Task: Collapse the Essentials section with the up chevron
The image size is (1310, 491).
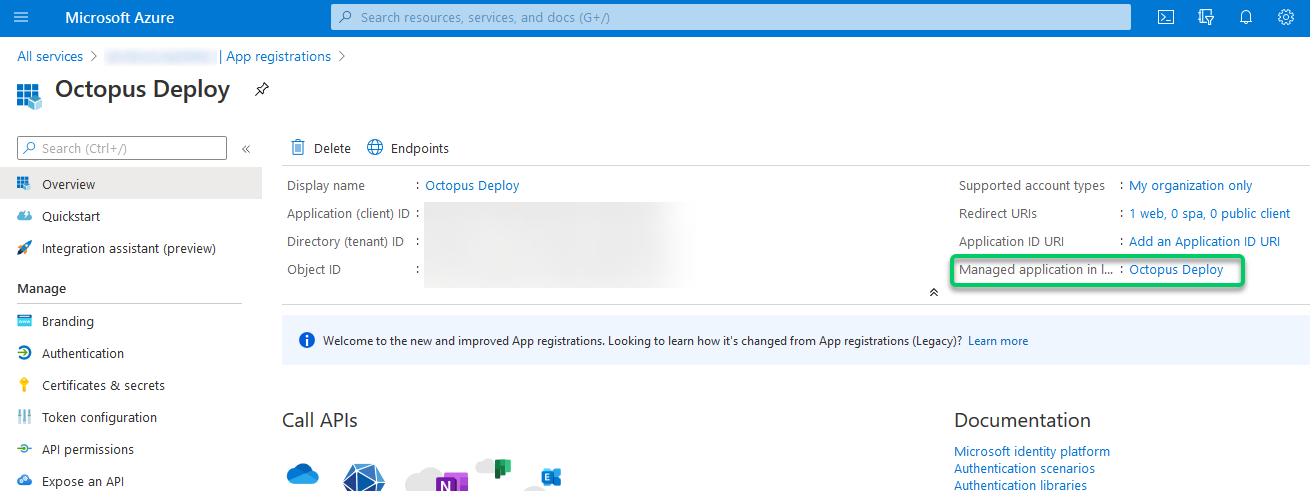Action: (933, 292)
